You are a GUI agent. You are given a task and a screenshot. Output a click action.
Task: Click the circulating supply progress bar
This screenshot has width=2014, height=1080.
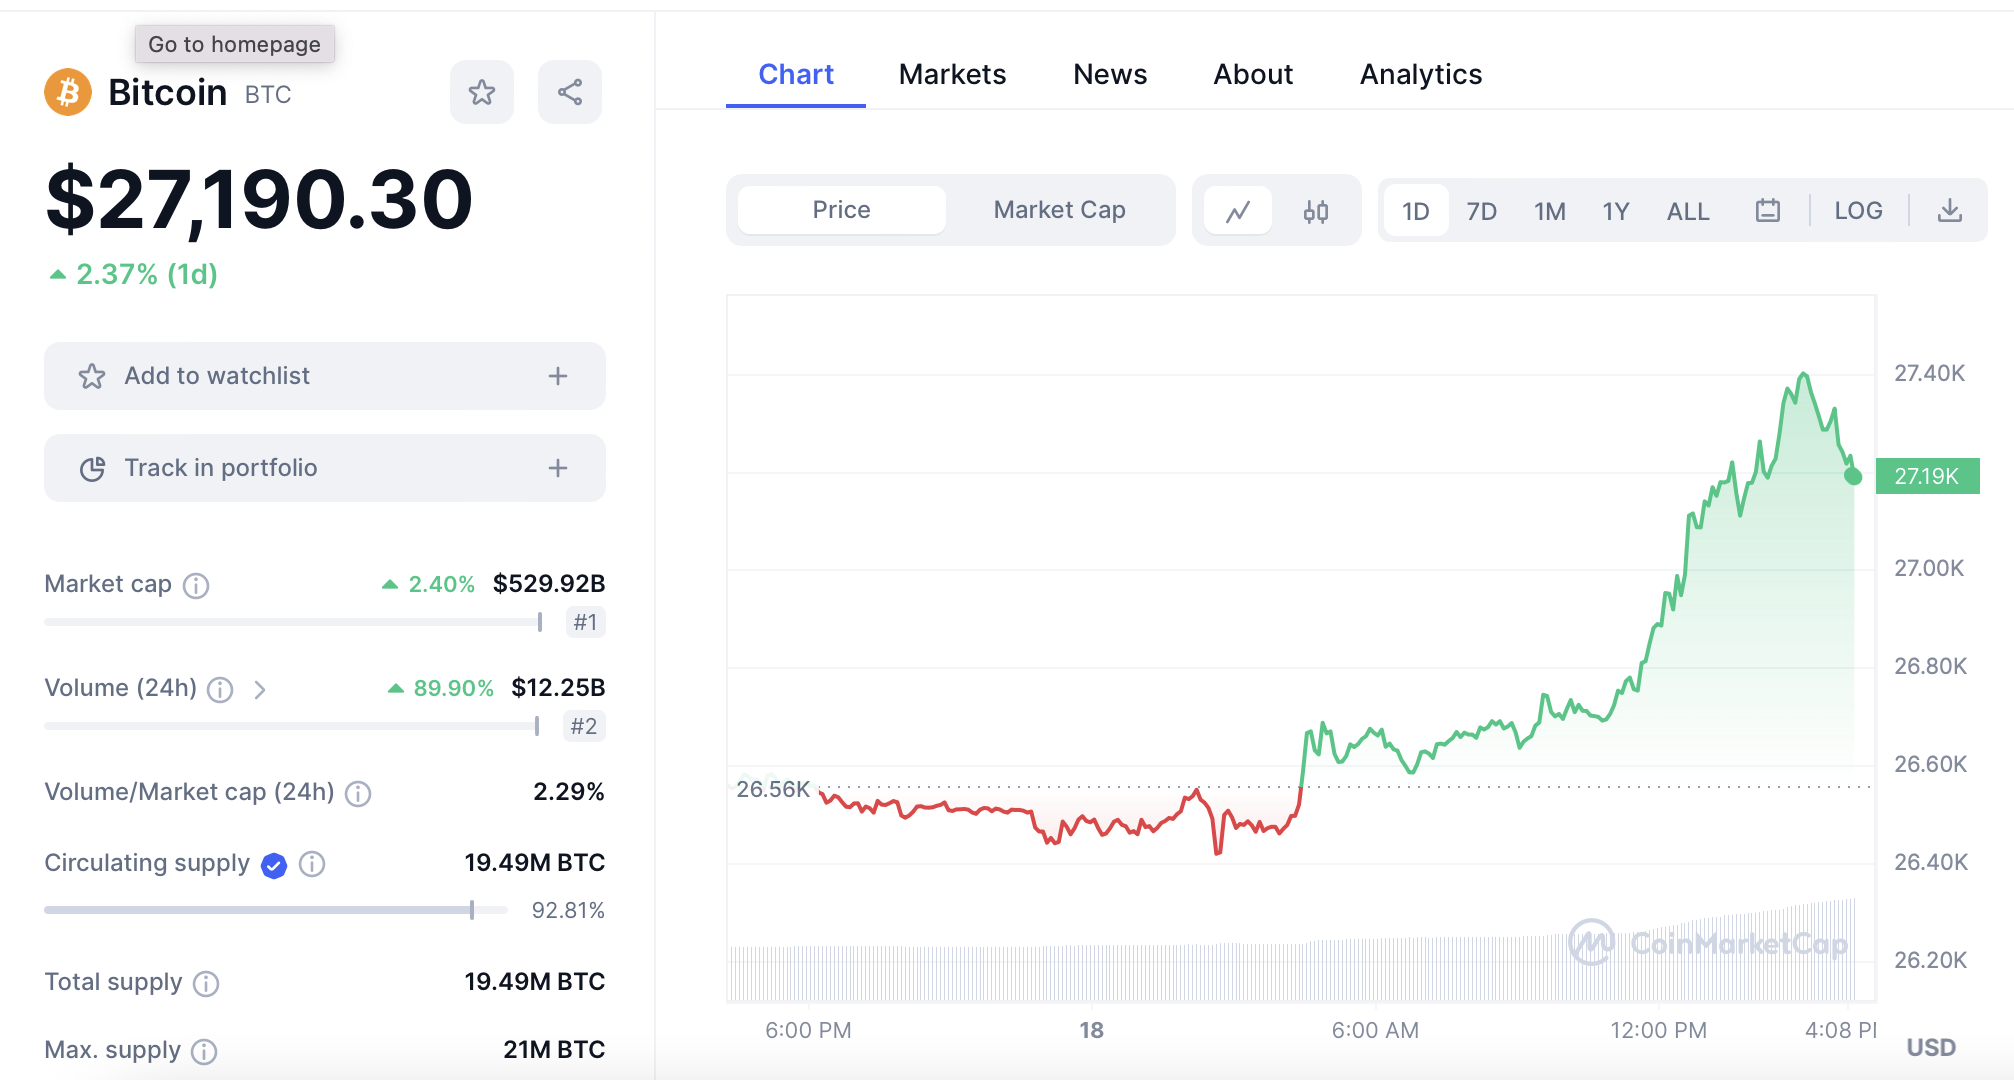(275, 910)
